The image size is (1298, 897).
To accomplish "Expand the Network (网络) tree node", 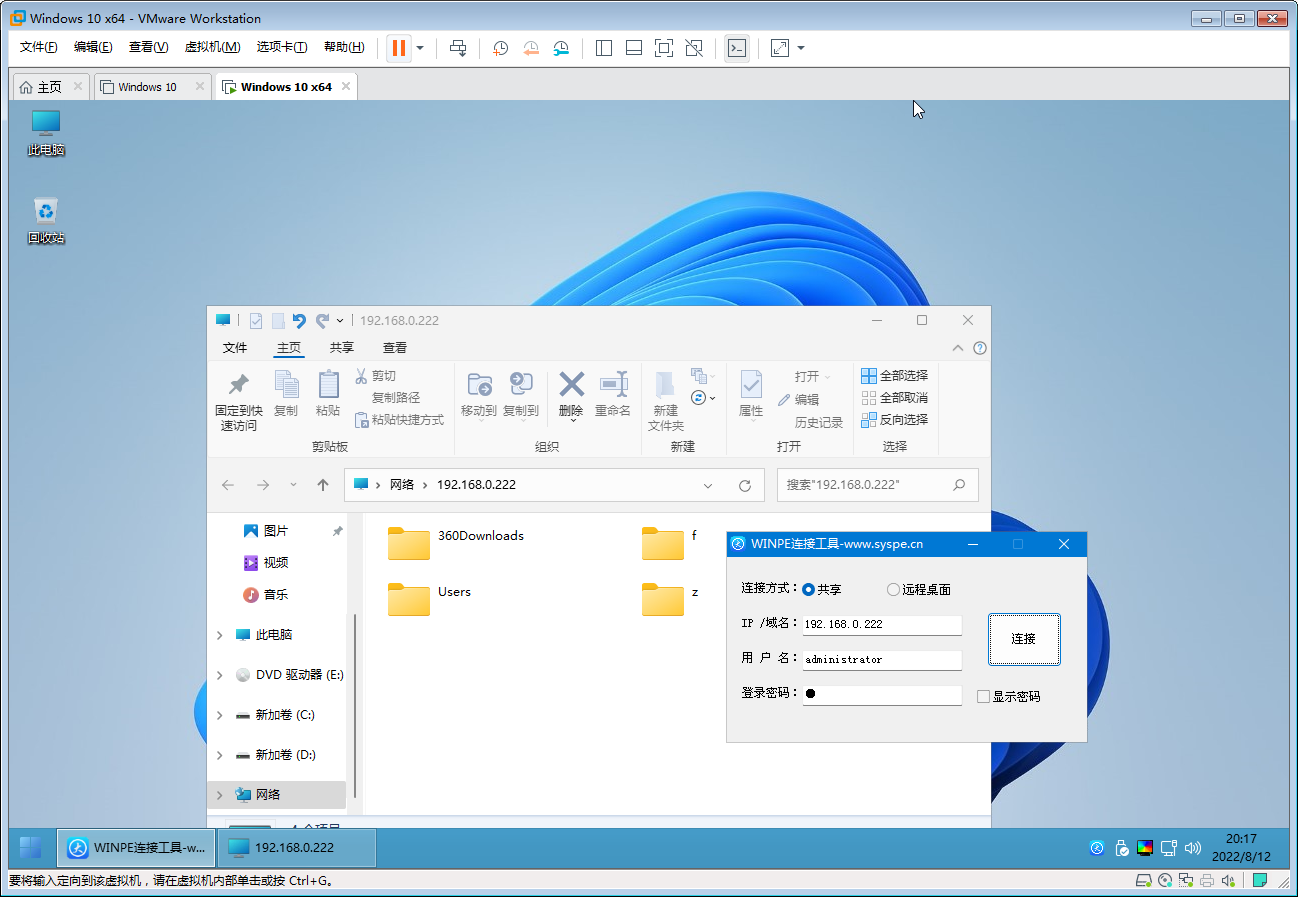I will tap(220, 795).
